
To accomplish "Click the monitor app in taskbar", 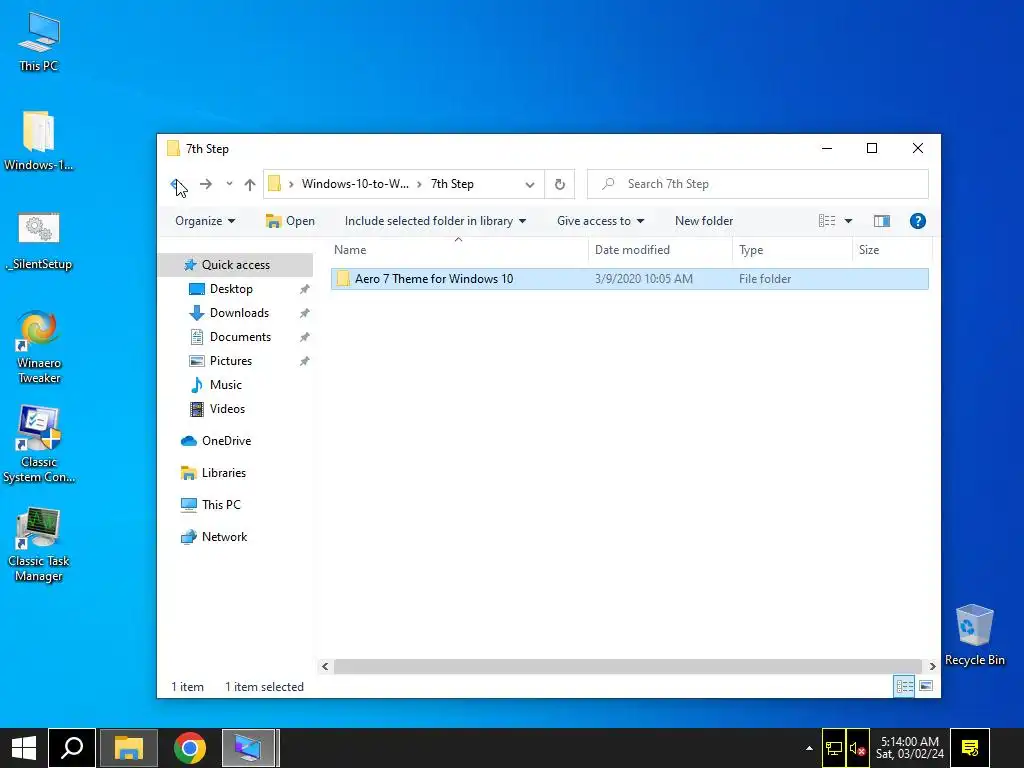I will 249,748.
